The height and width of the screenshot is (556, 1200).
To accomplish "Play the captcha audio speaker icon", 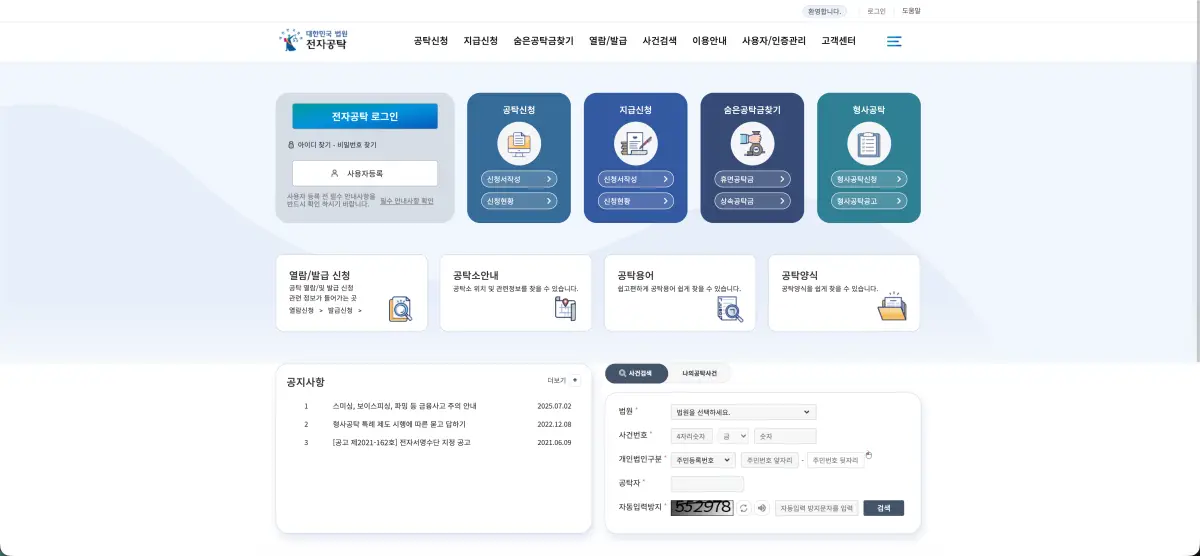I will point(762,508).
